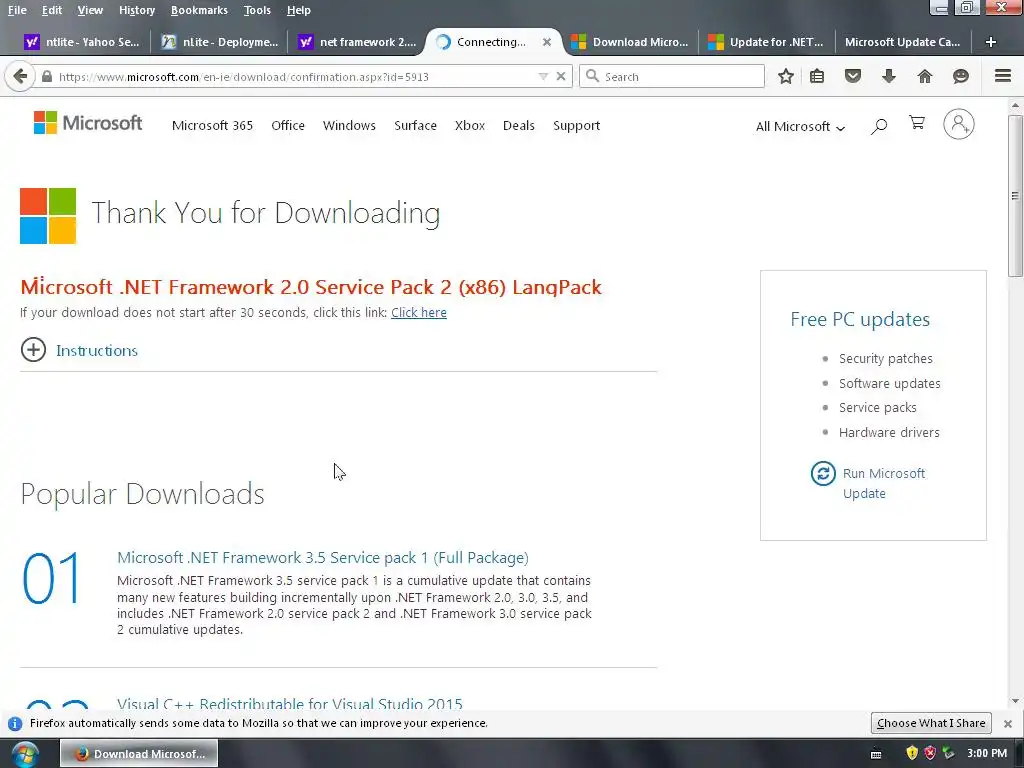This screenshot has width=1024, height=768.
Task: Click the Pocket save icon
Action: pos(852,76)
